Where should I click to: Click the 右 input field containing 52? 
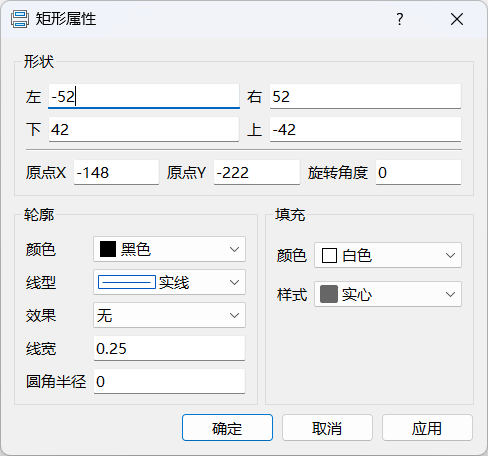pos(365,96)
